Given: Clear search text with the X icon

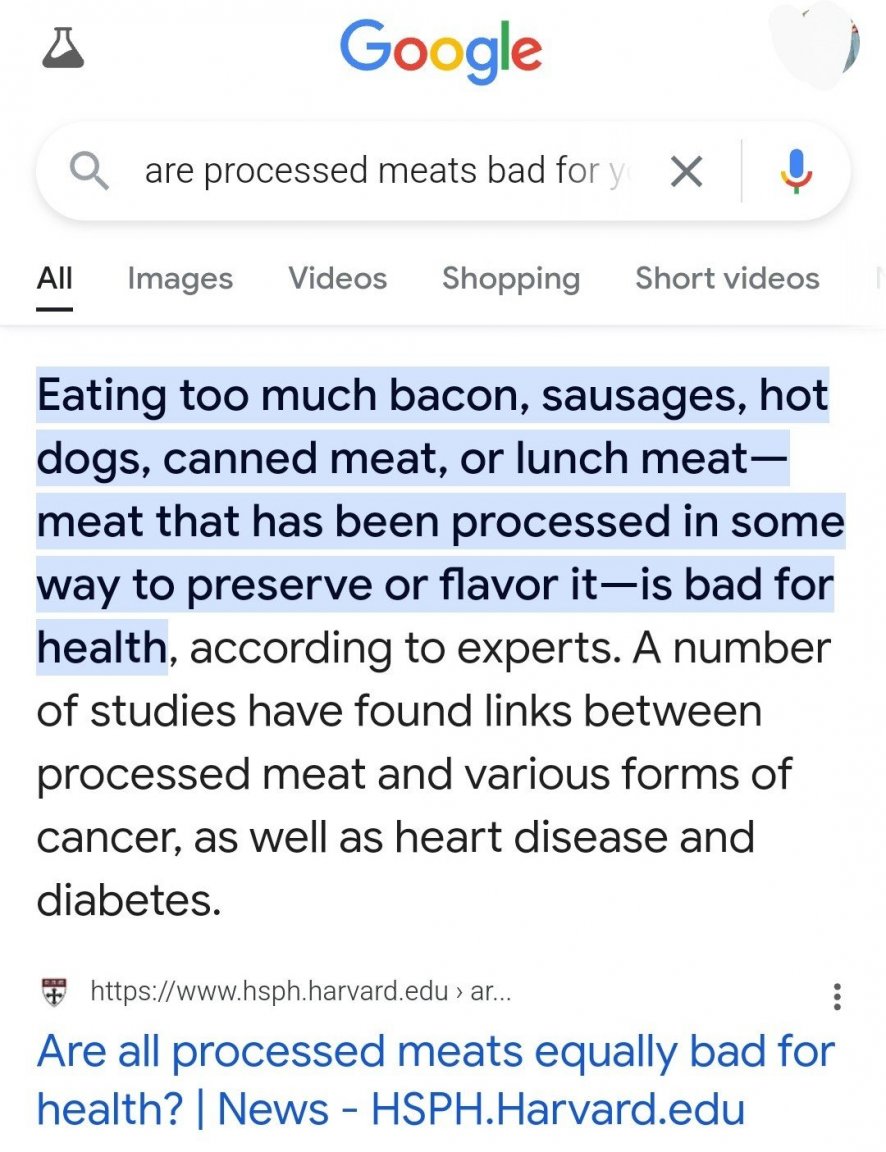Looking at the screenshot, I should coord(685,173).
